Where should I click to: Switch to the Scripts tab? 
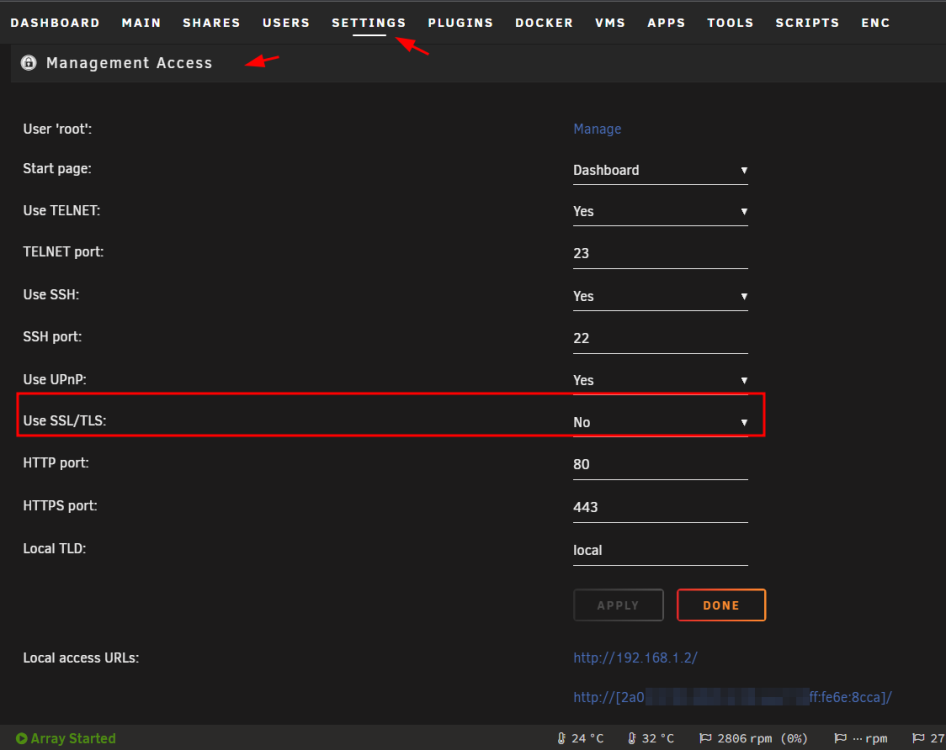[x=807, y=23]
